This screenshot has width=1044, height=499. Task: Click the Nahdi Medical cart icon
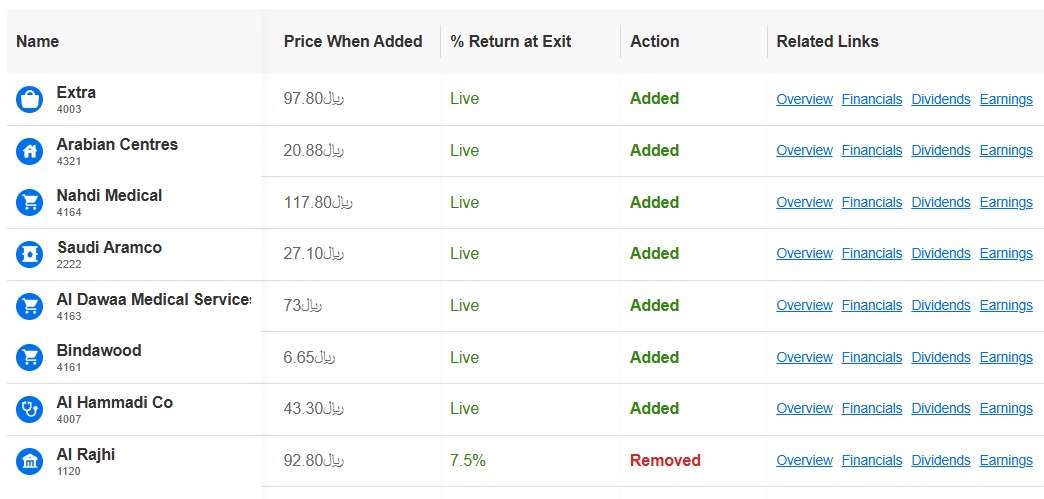coord(29,203)
